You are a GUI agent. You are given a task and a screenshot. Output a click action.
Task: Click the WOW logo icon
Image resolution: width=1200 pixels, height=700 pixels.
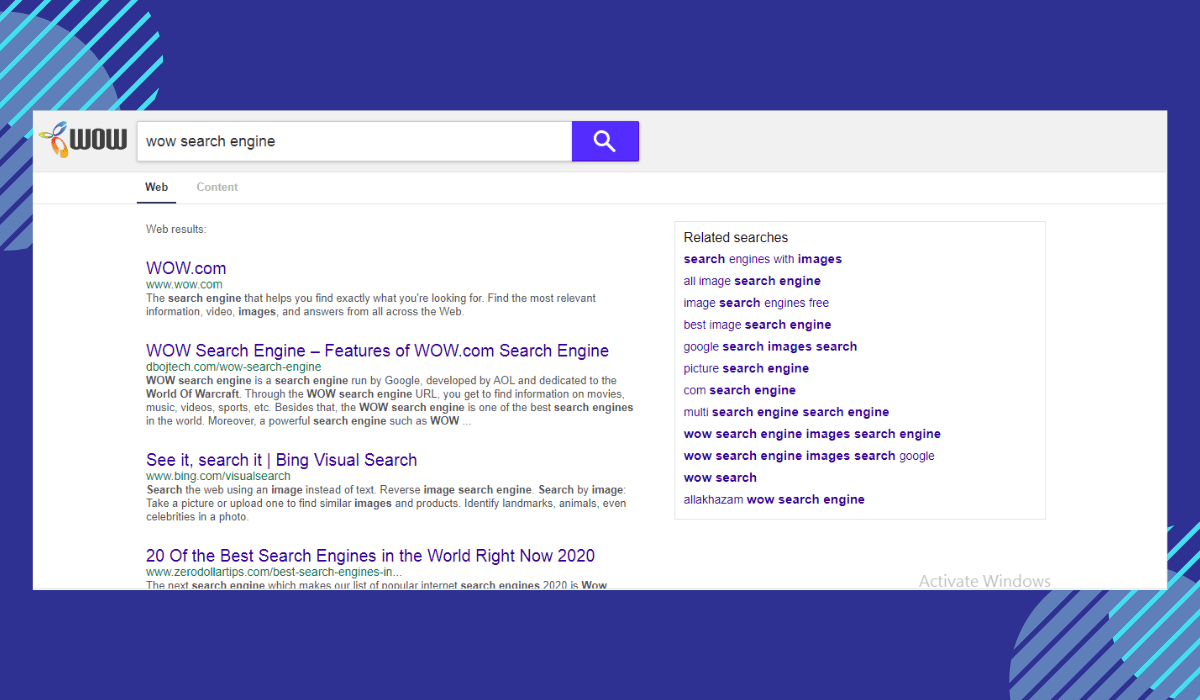[83, 139]
